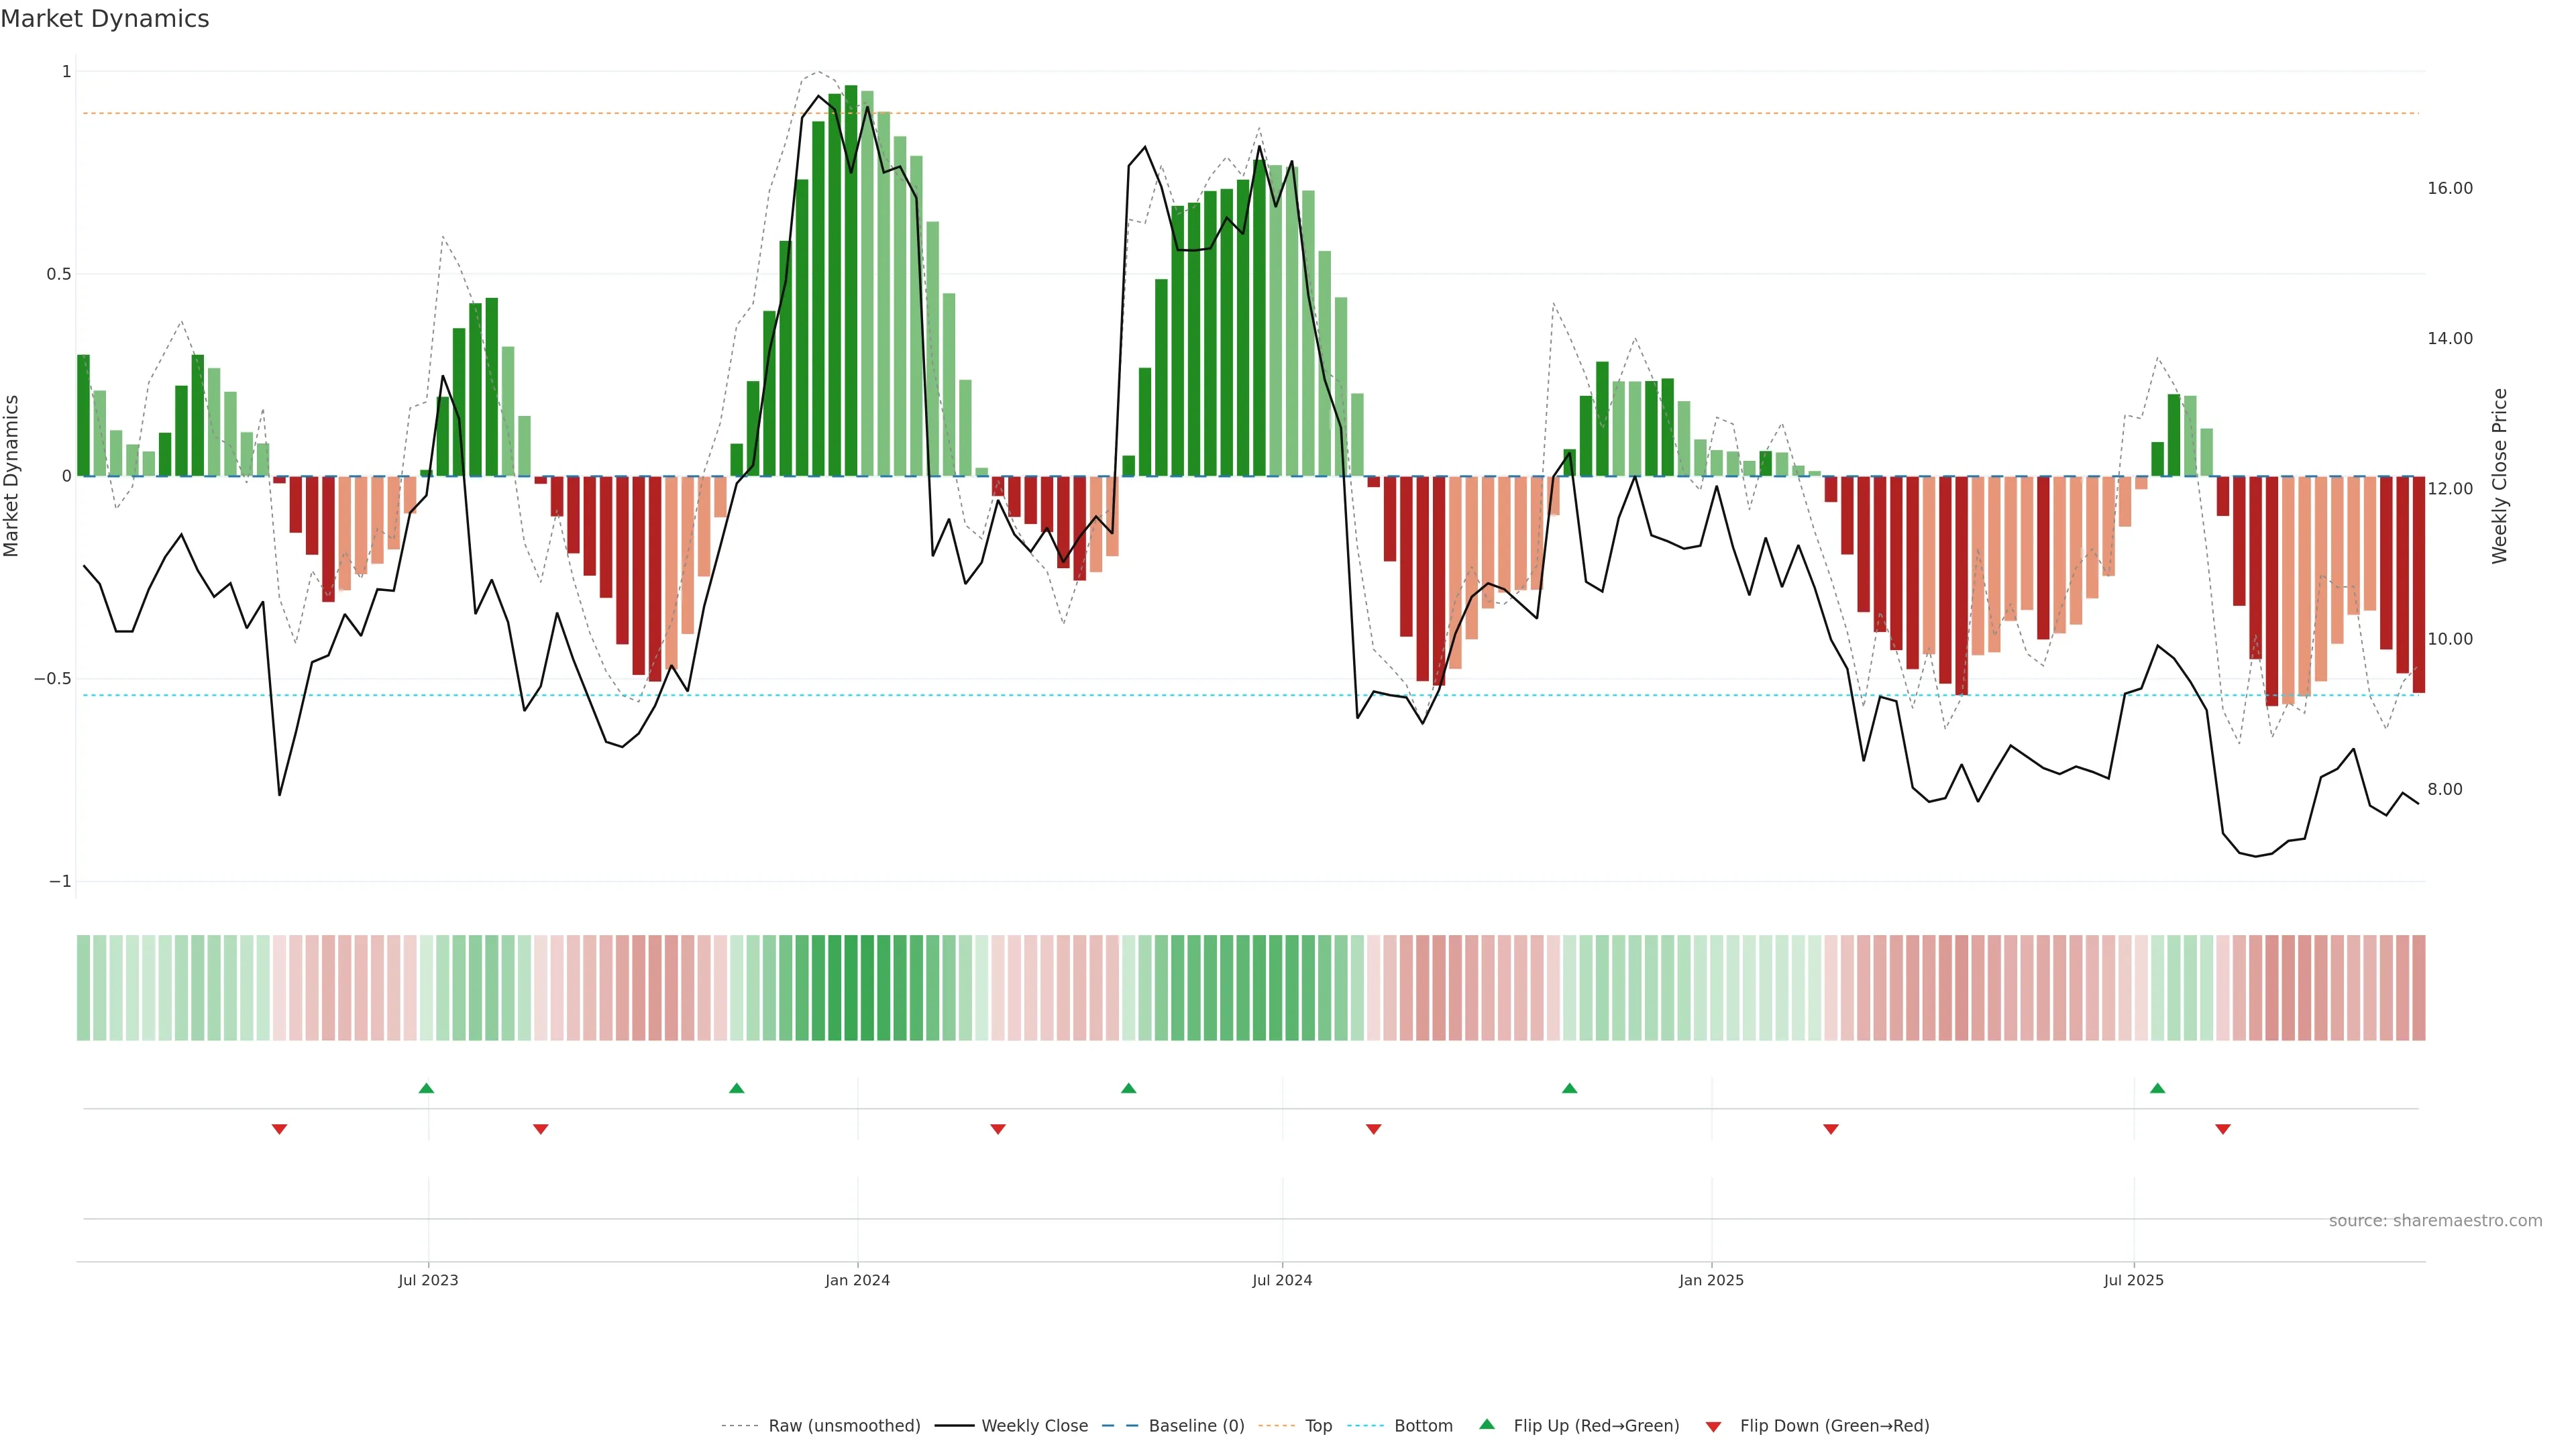Click the Market Dynamics chart title
Image resolution: width=2576 pixels, height=1449 pixels.
(105, 19)
